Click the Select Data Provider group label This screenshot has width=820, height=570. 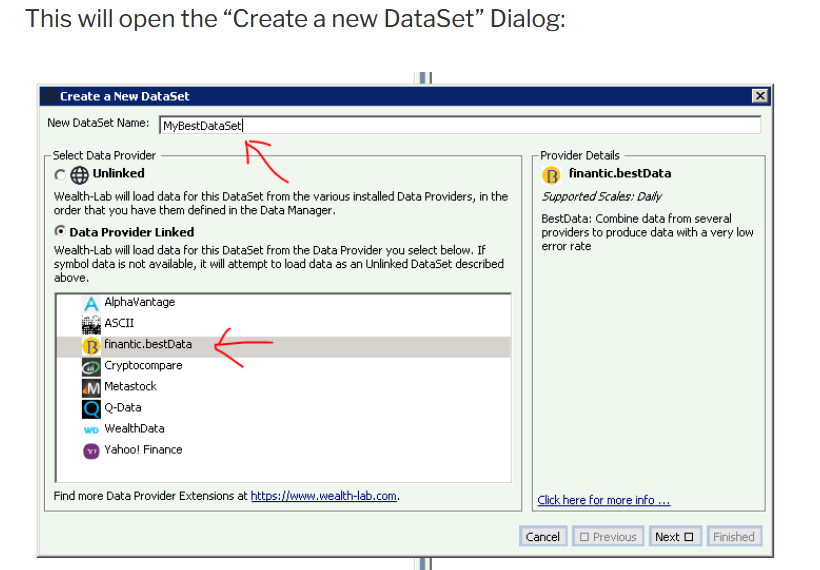(104, 155)
